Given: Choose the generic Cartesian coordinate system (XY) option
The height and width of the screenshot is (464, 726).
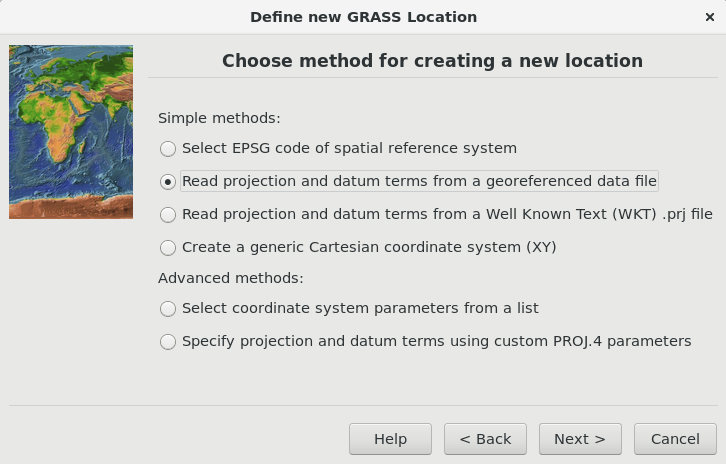Looking at the screenshot, I should point(168,248).
